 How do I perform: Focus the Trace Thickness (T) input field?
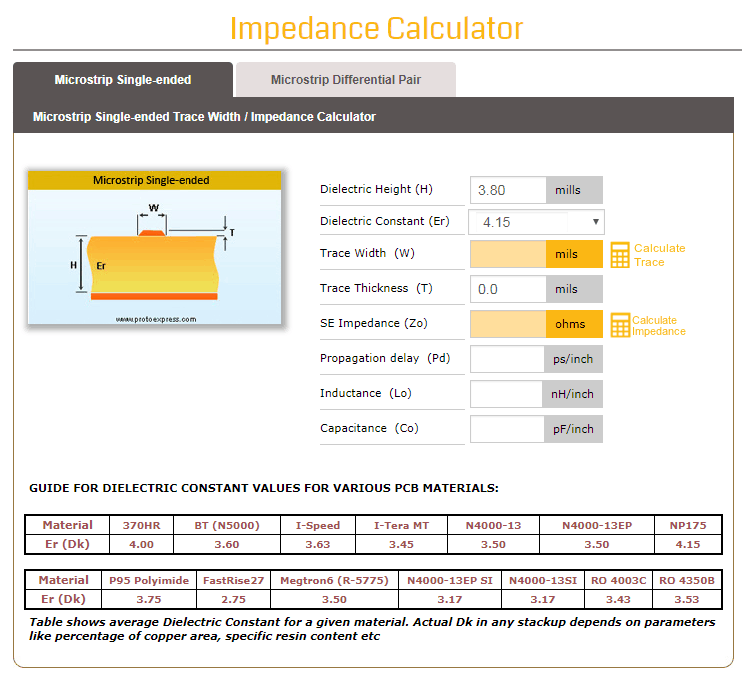point(508,289)
